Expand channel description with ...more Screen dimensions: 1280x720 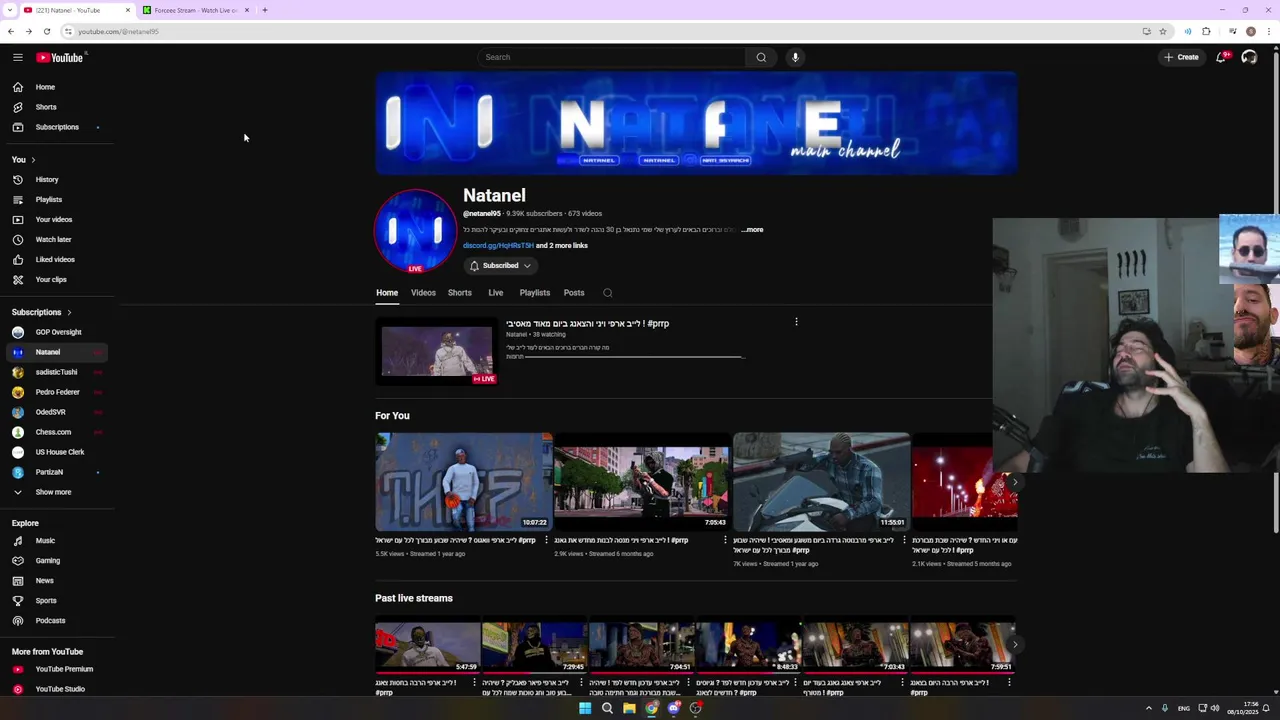click(752, 230)
